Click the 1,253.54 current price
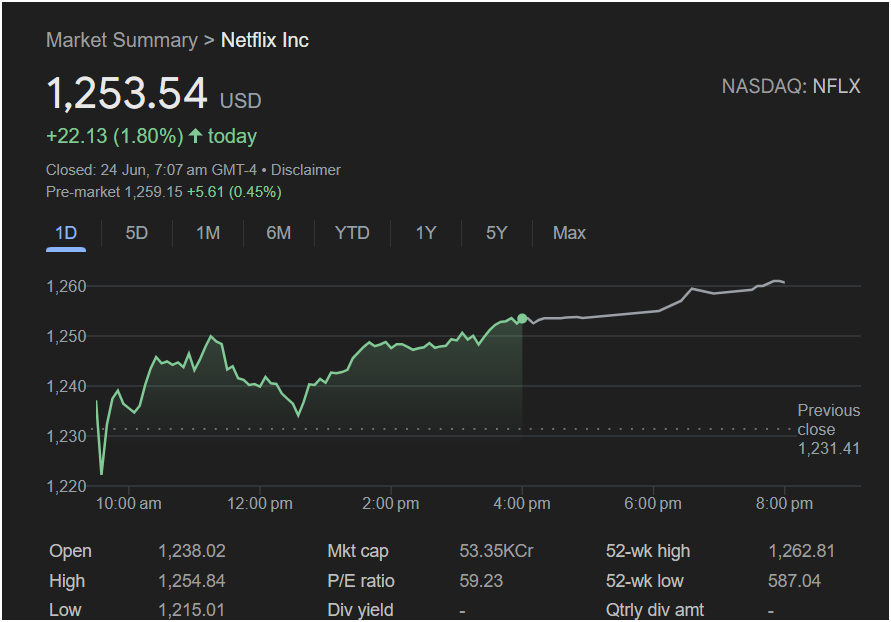 pyautogui.click(x=127, y=93)
